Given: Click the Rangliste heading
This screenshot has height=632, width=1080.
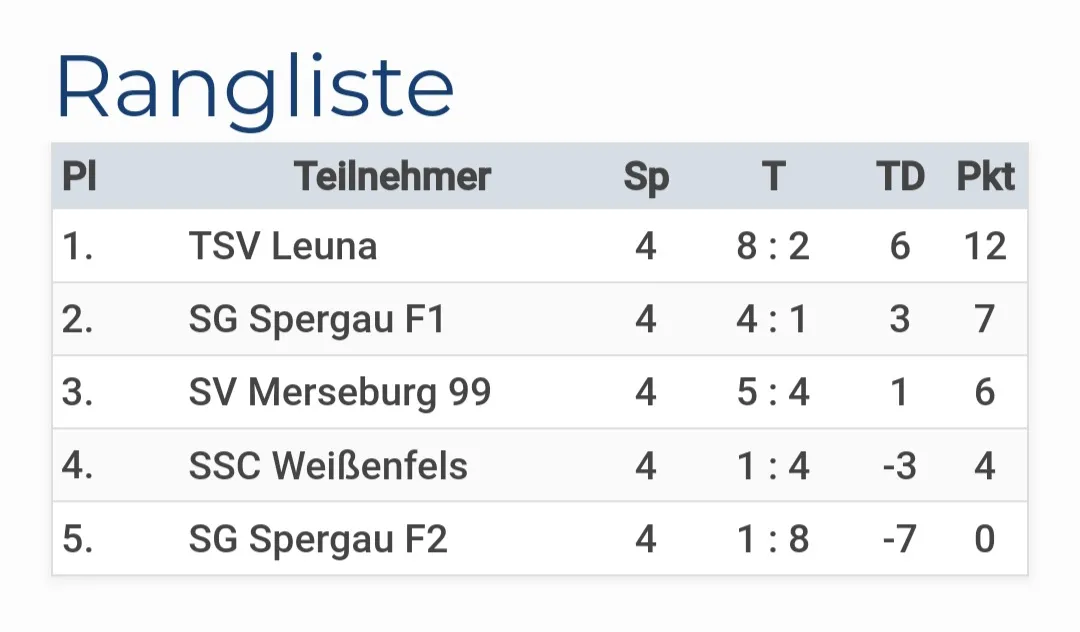Looking at the screenshot, I should click(x=255, y=89).
